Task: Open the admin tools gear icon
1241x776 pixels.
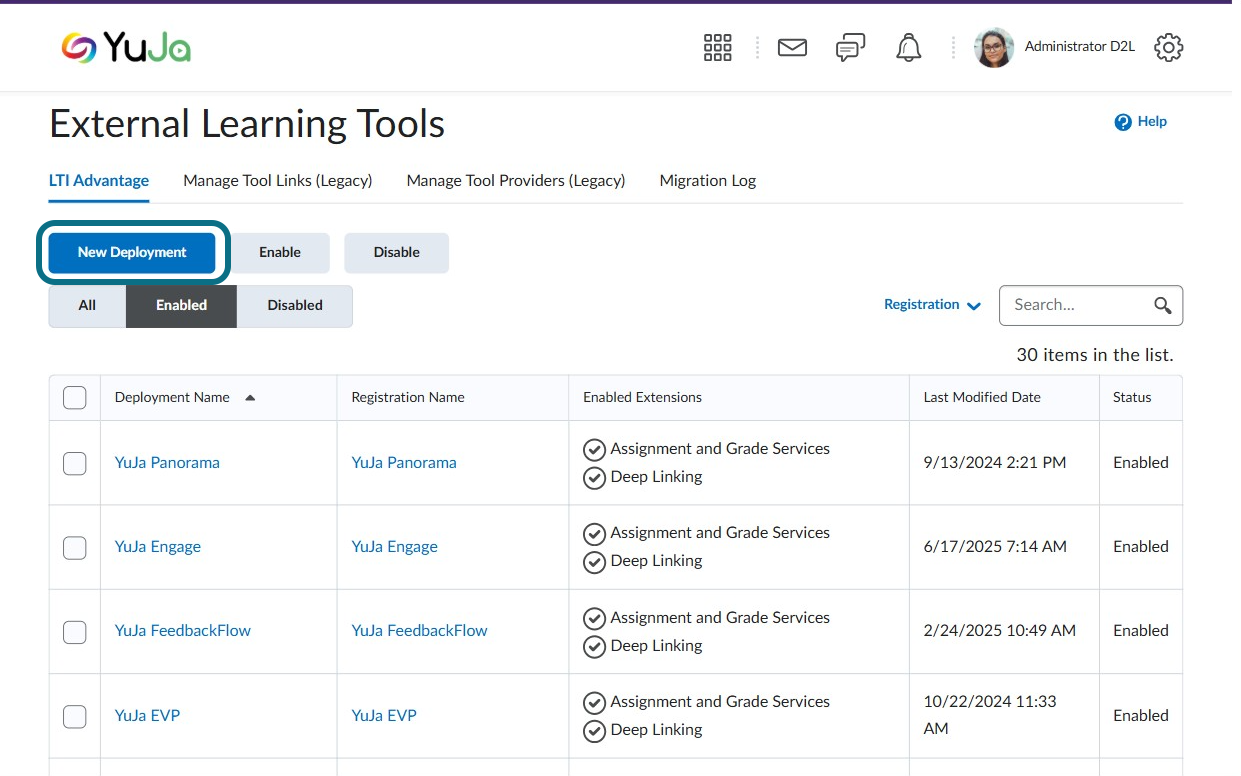Action: click(x=1168, y=47)
